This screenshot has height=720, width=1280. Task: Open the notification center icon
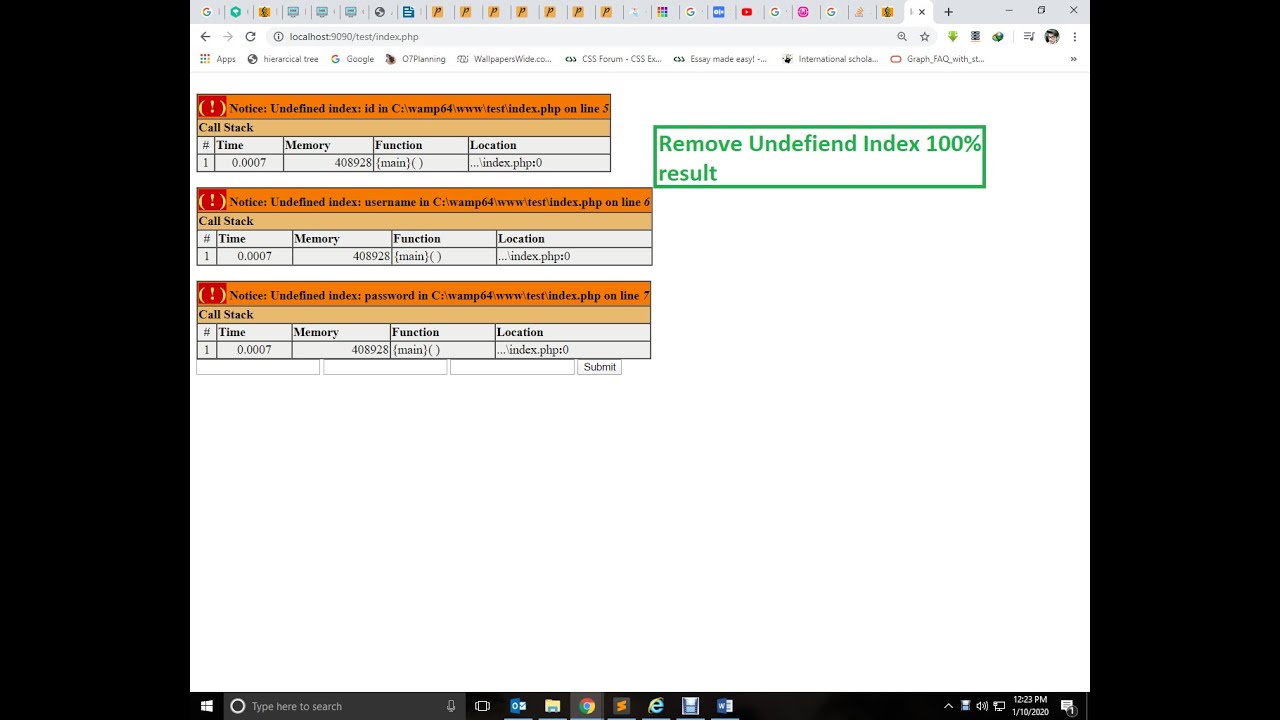[x=1068, y=706]
